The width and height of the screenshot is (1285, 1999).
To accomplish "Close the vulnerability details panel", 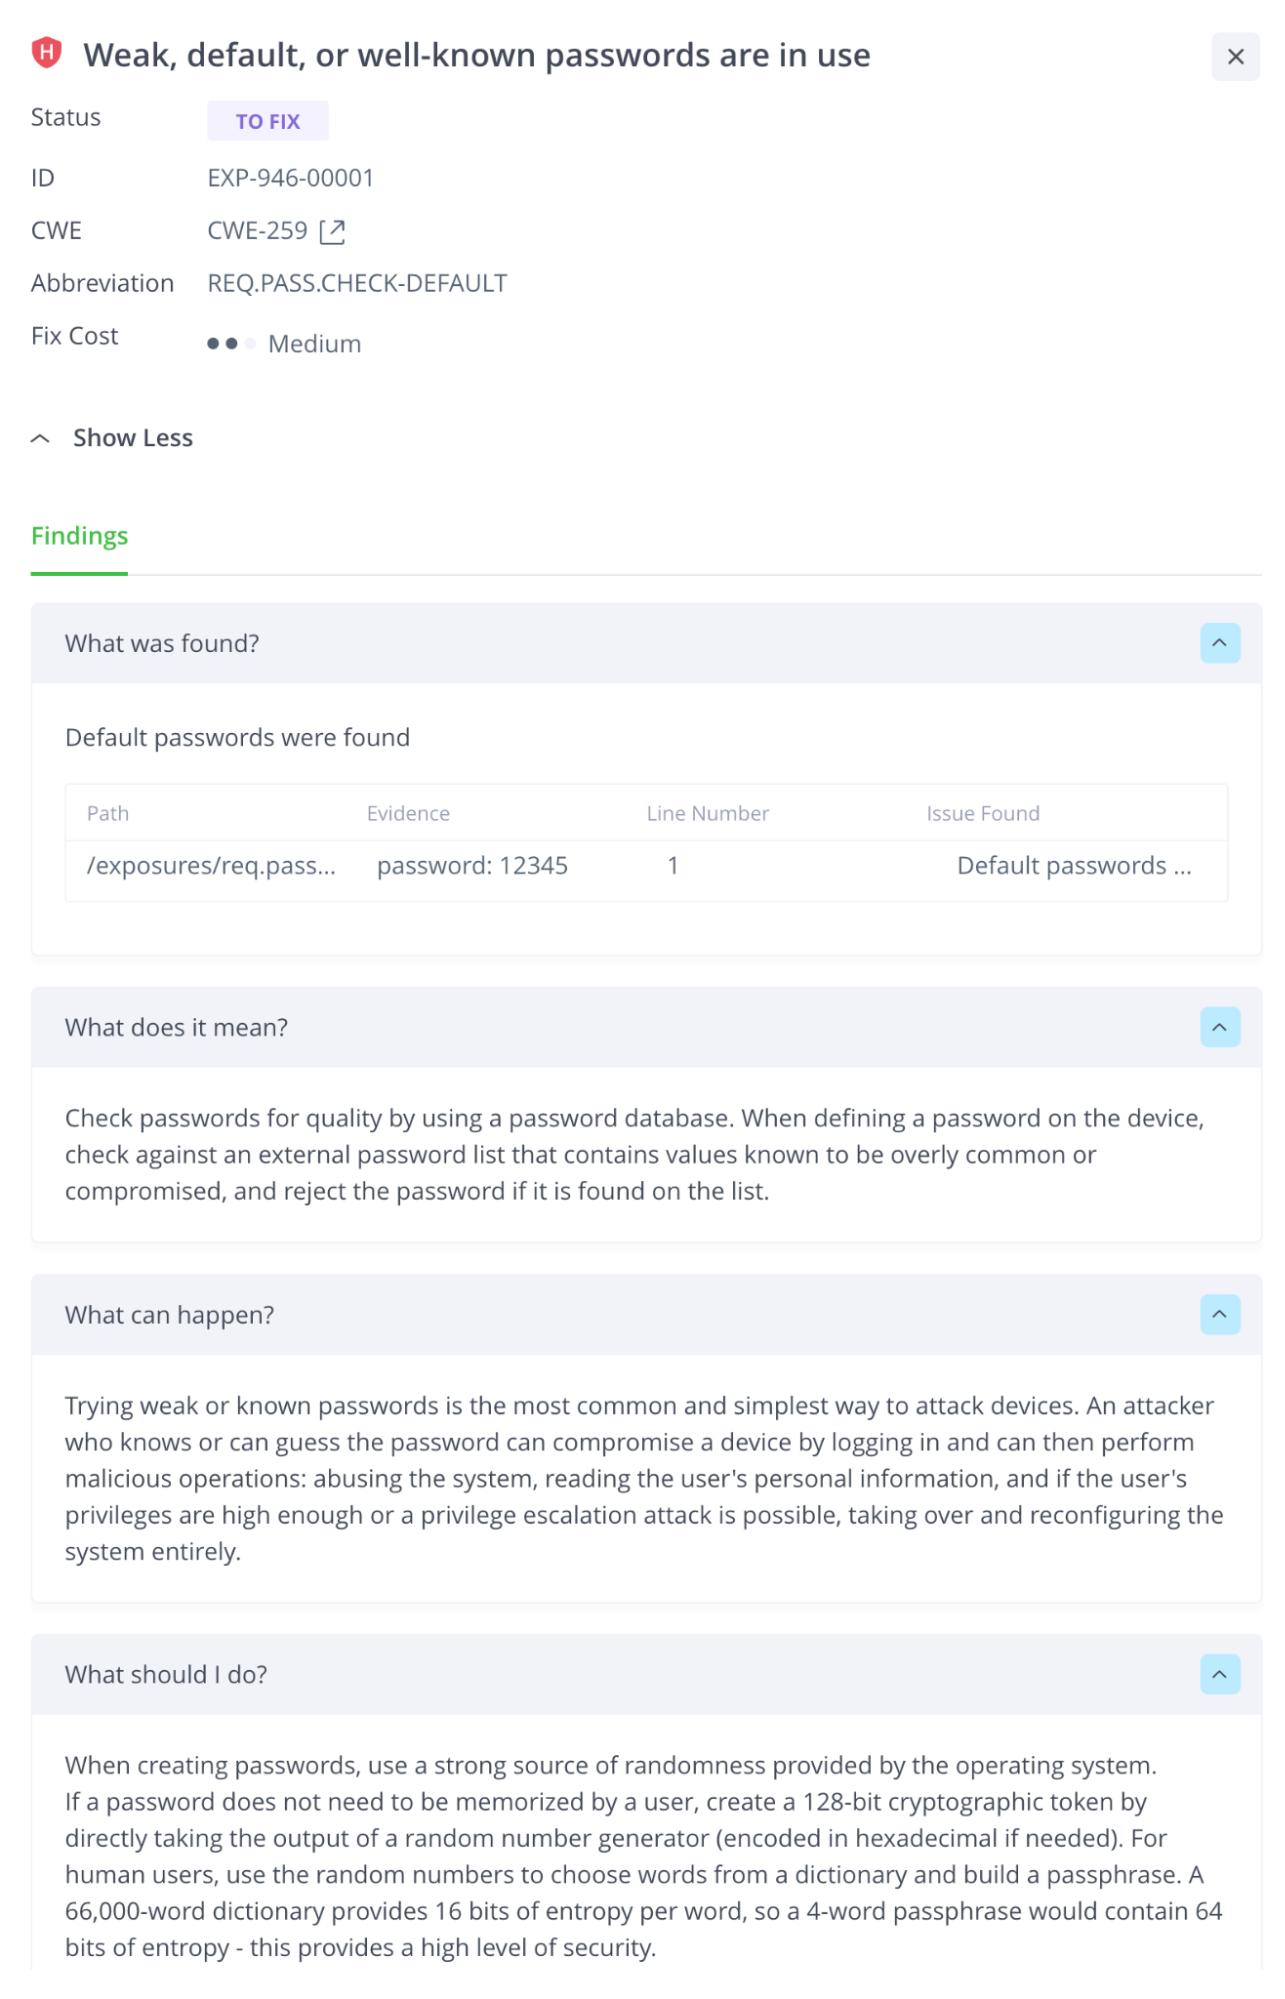I will [x=1235, y=57].
